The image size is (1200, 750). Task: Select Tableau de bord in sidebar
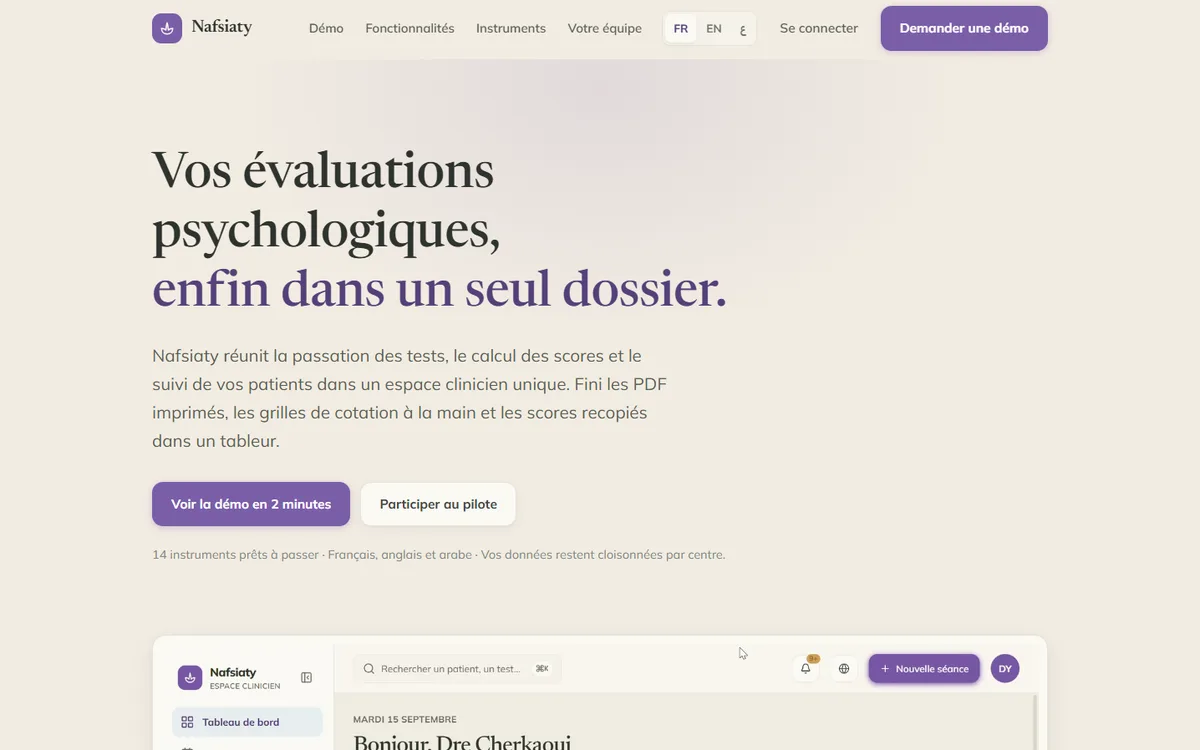coord(248,722)
